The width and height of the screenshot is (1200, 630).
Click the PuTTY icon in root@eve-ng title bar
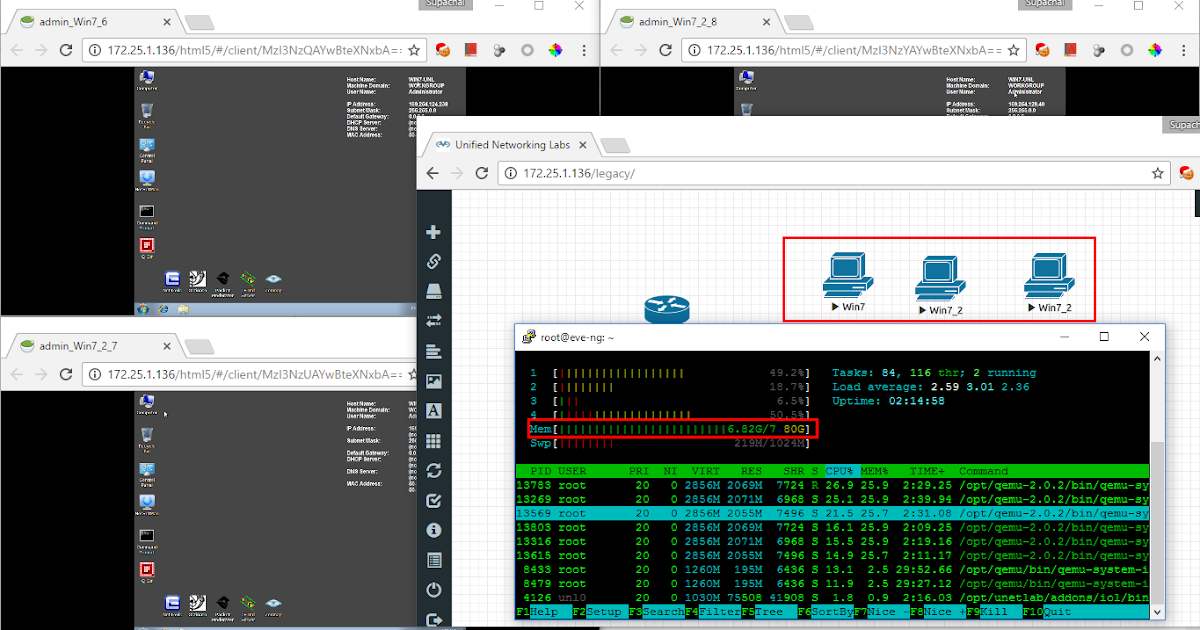(528, 337)
